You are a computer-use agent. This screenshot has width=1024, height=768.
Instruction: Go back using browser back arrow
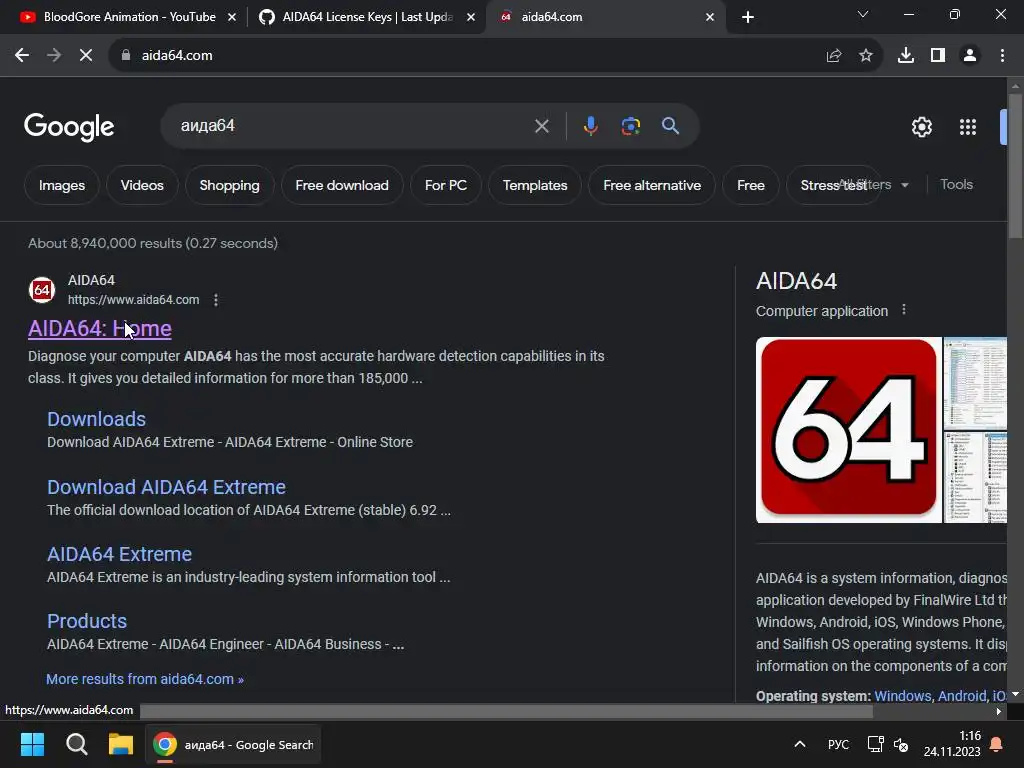(22, 56)
